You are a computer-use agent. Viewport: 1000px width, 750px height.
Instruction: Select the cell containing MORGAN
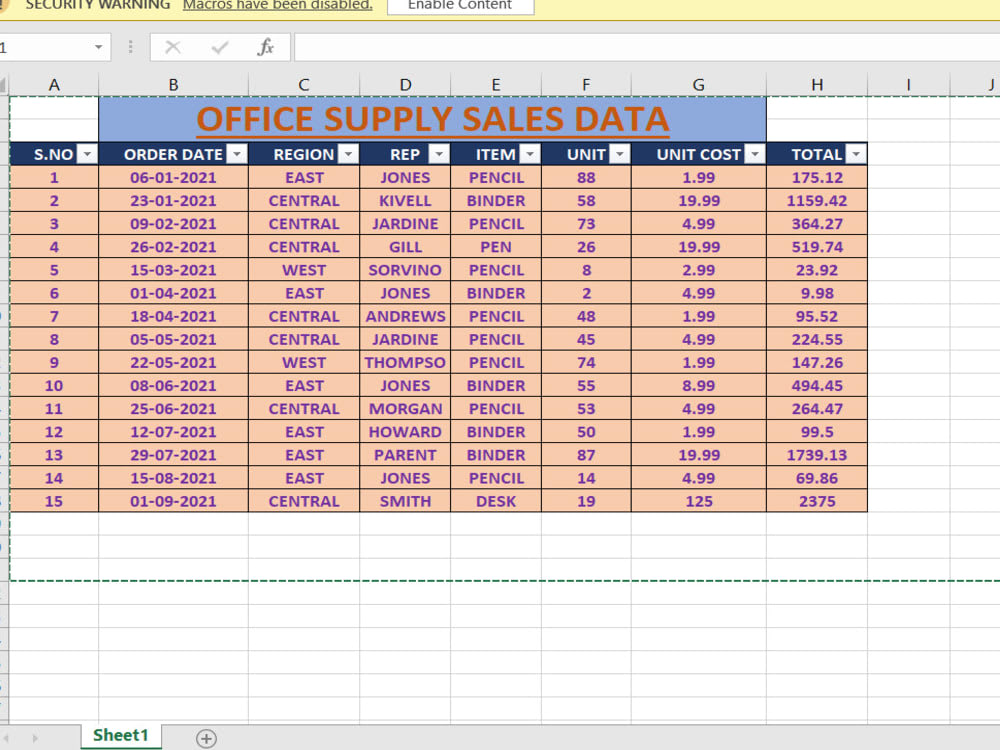[x=405, y=409]
